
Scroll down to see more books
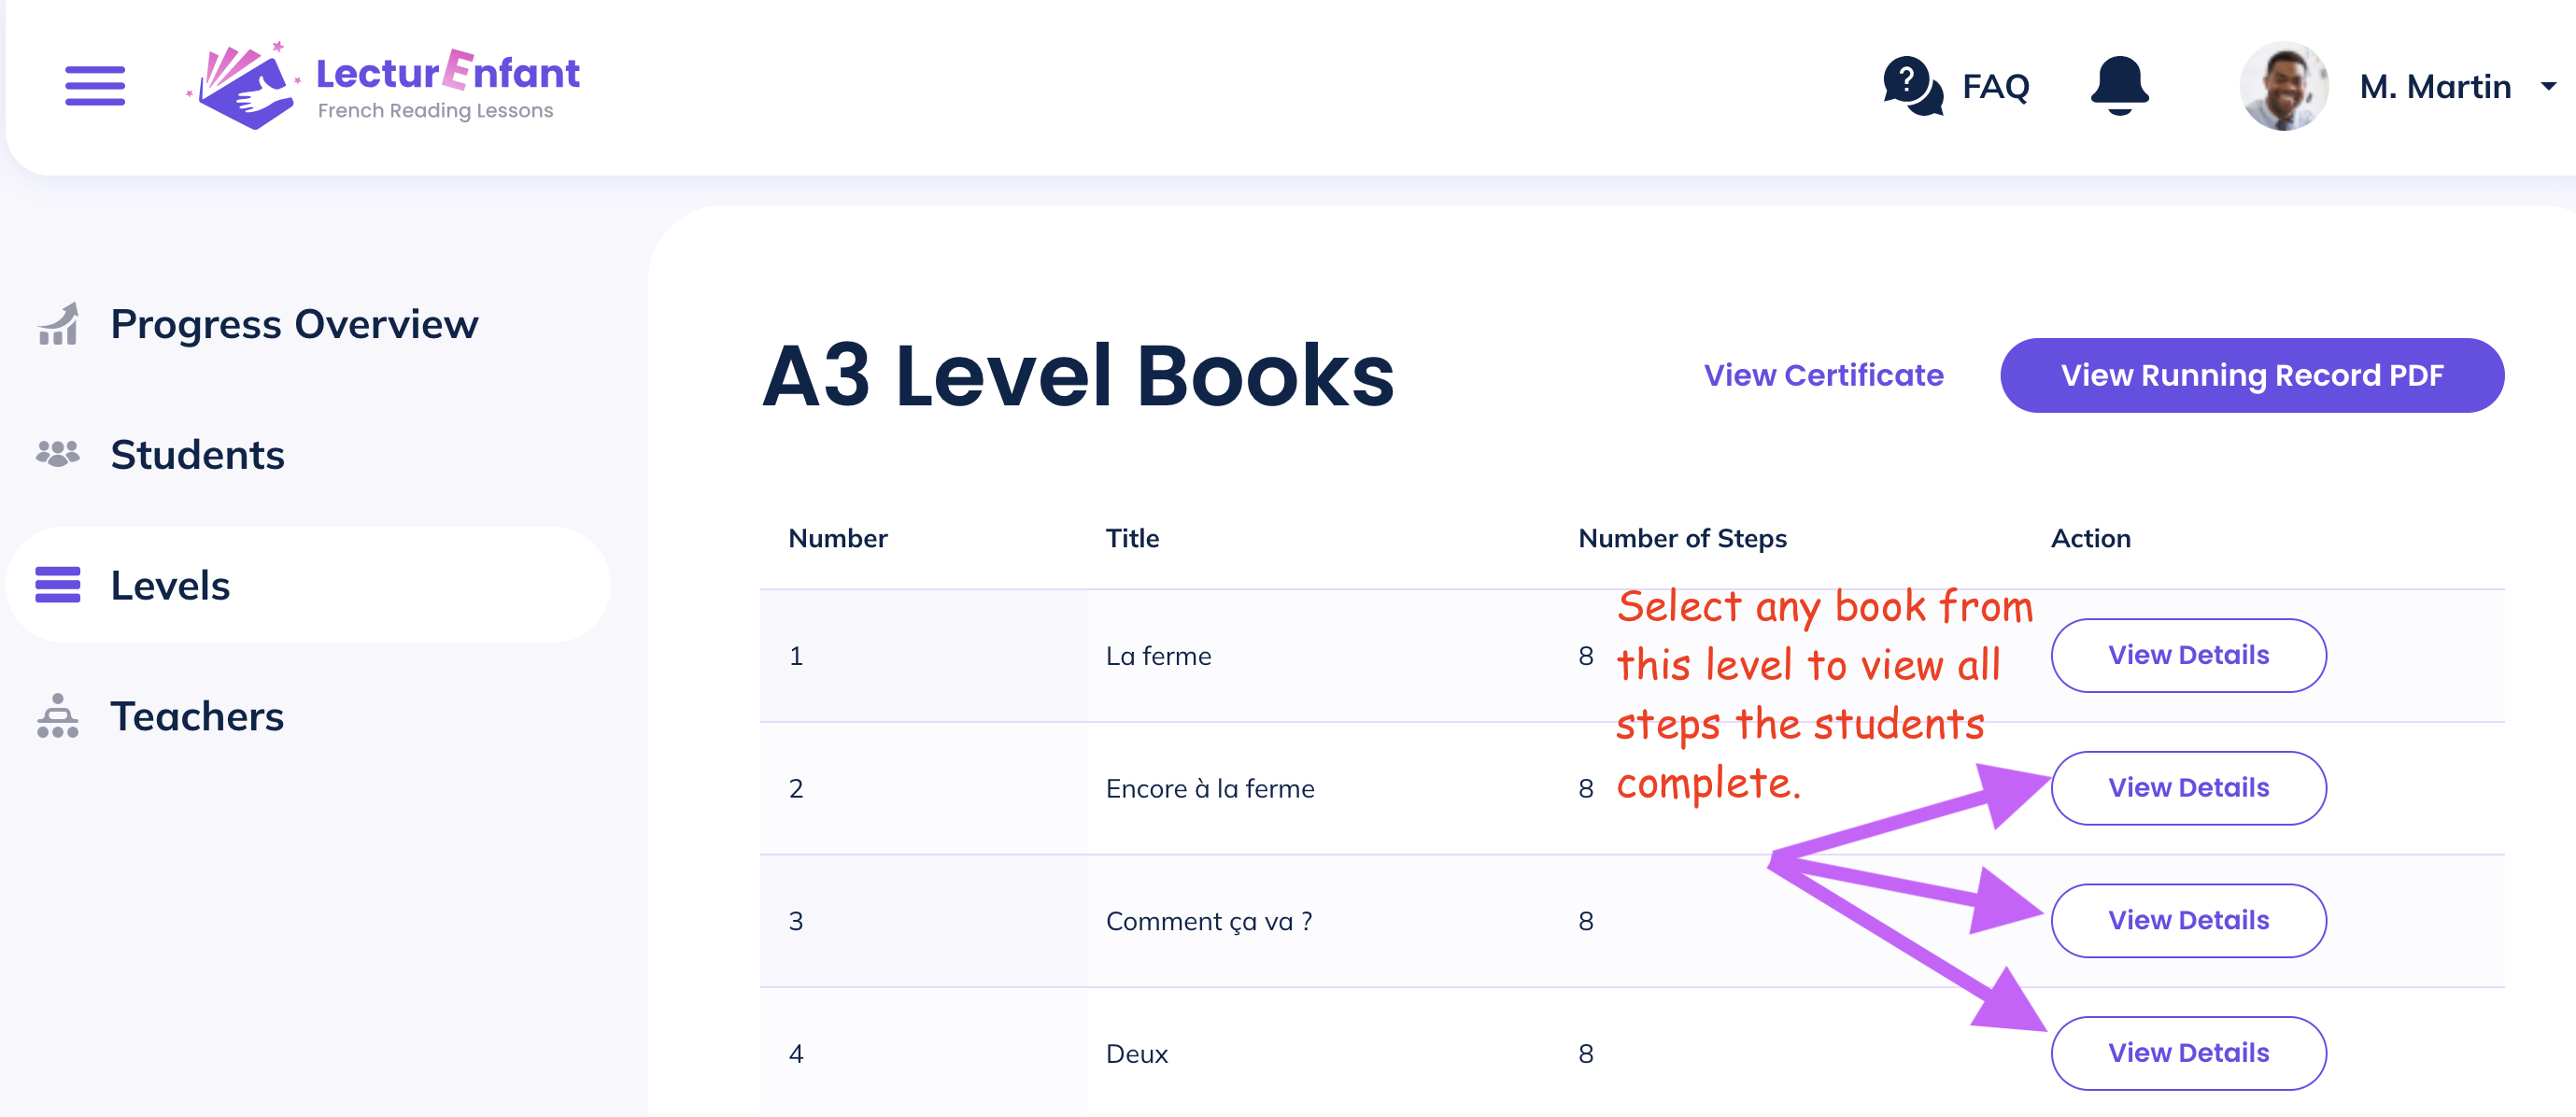1288,1068
